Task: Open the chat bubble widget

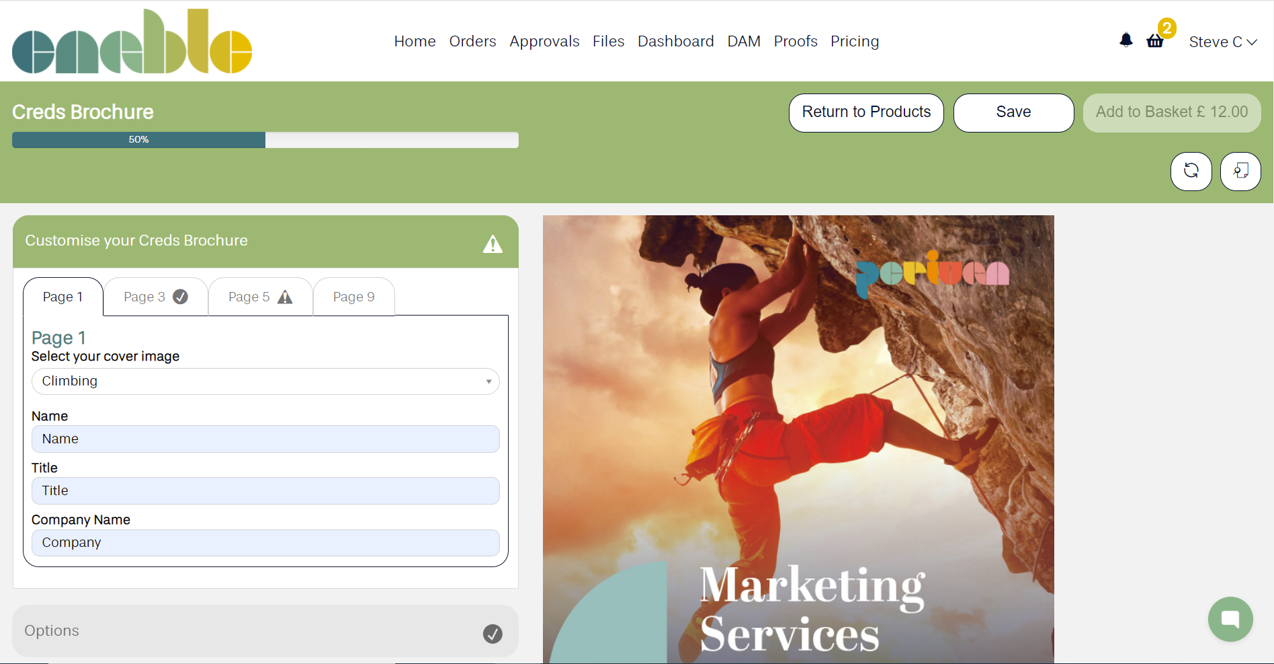Action: [1230, 619]
